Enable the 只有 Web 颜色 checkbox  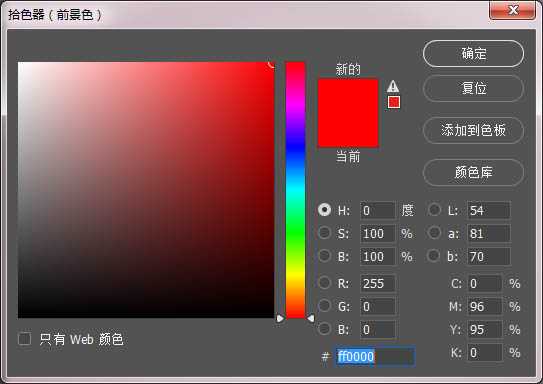click(25, 339)
